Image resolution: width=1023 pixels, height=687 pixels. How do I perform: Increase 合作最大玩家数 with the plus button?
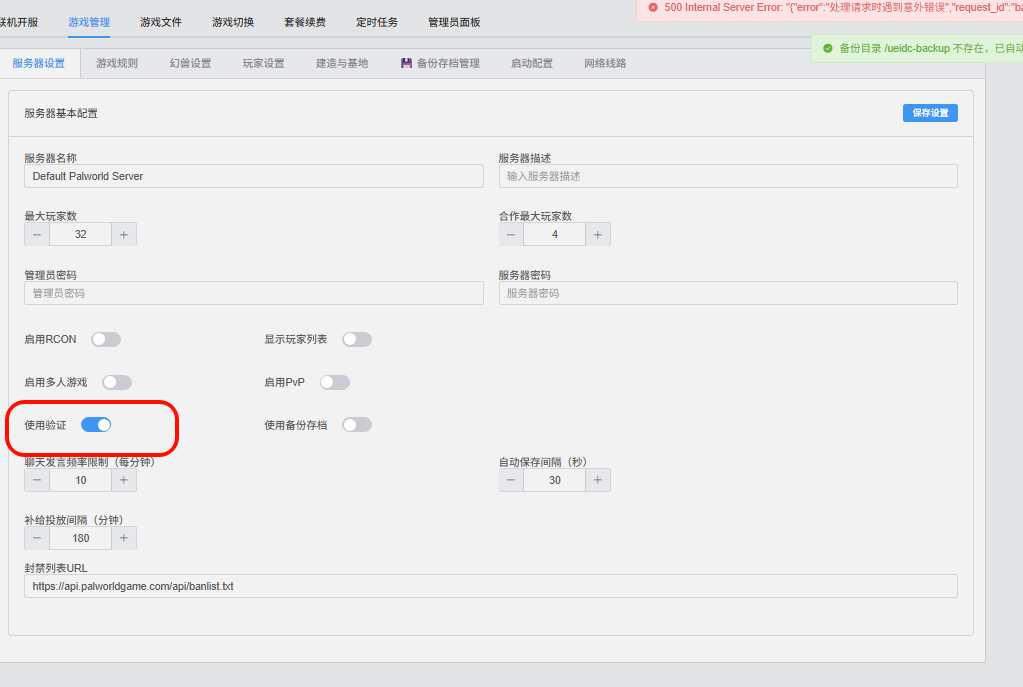click(x=597, y=234)
